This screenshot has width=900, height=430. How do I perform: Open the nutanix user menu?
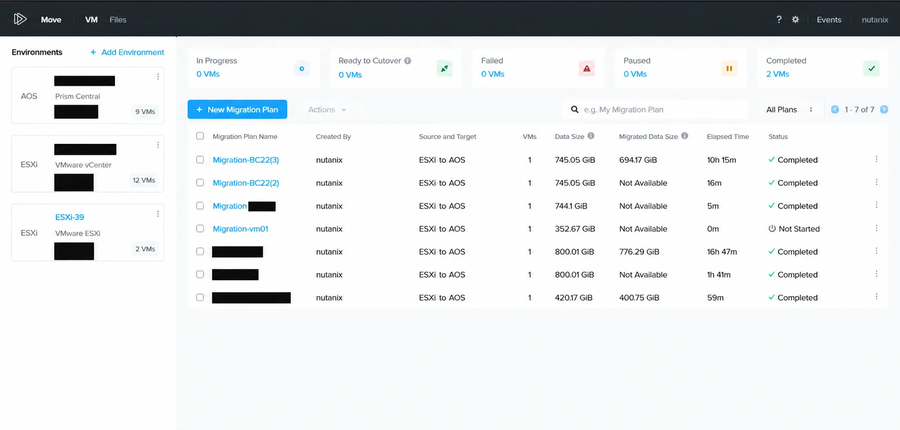875,20
